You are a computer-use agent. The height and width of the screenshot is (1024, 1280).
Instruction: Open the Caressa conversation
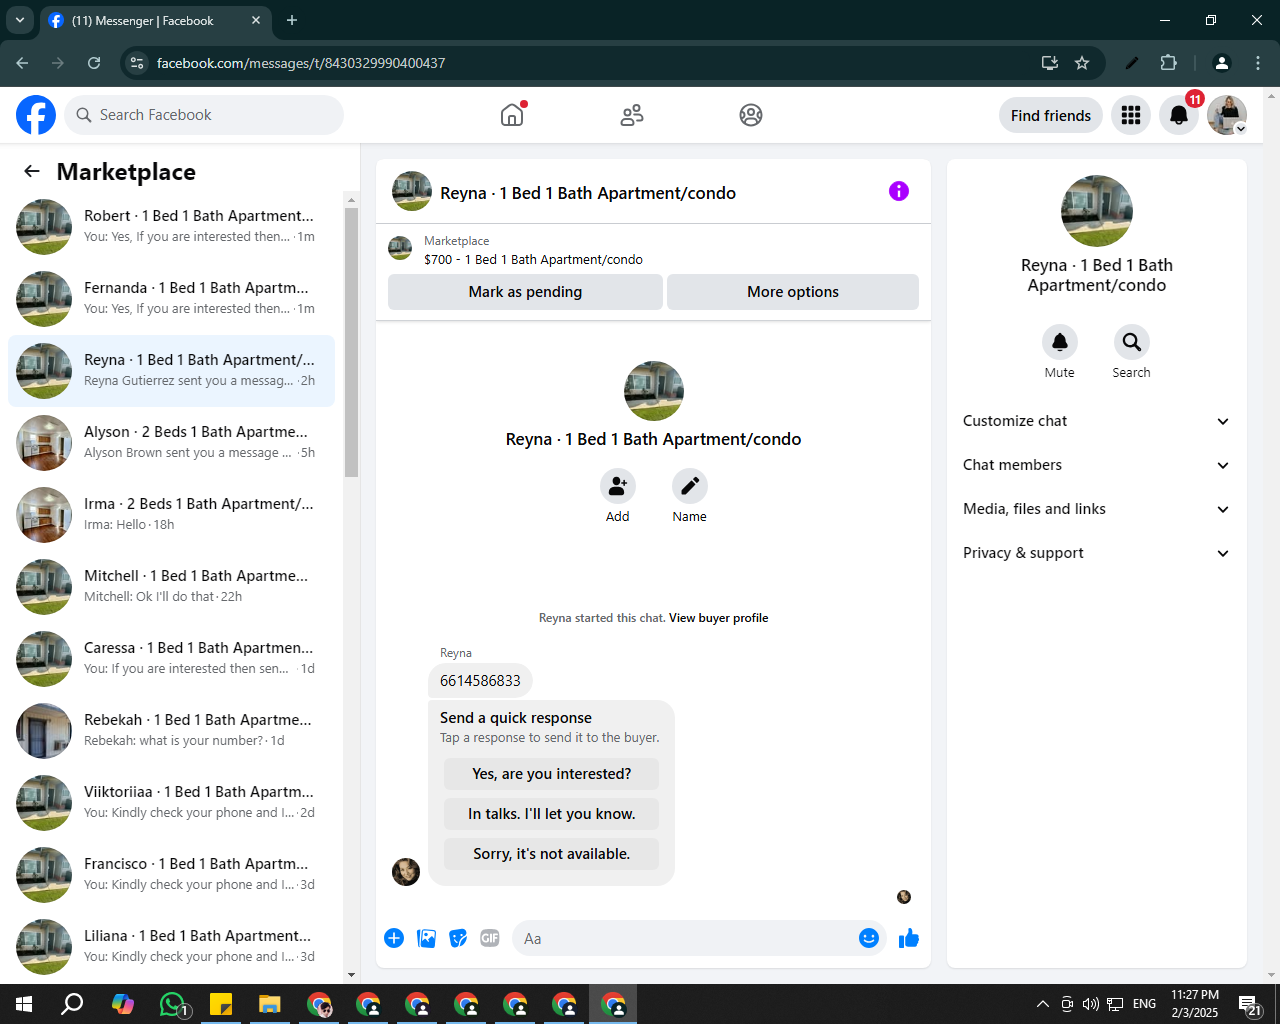pyautogui.click(x=172, y=659)
